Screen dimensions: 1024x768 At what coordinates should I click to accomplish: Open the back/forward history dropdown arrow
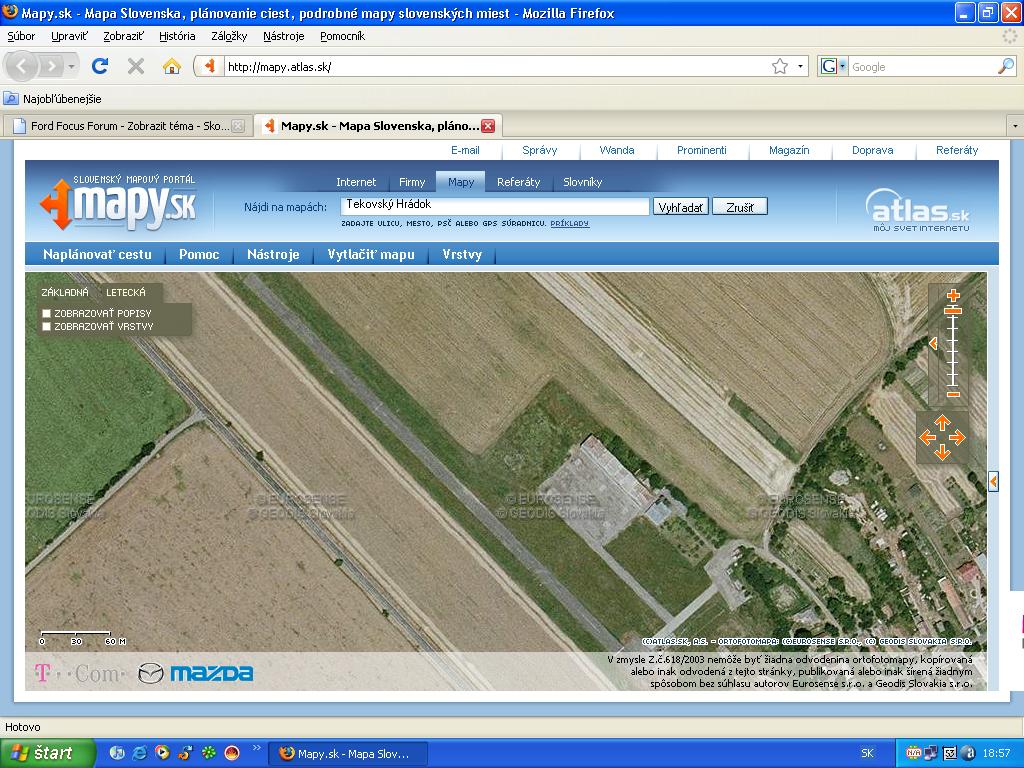click(x=72, y=66)
